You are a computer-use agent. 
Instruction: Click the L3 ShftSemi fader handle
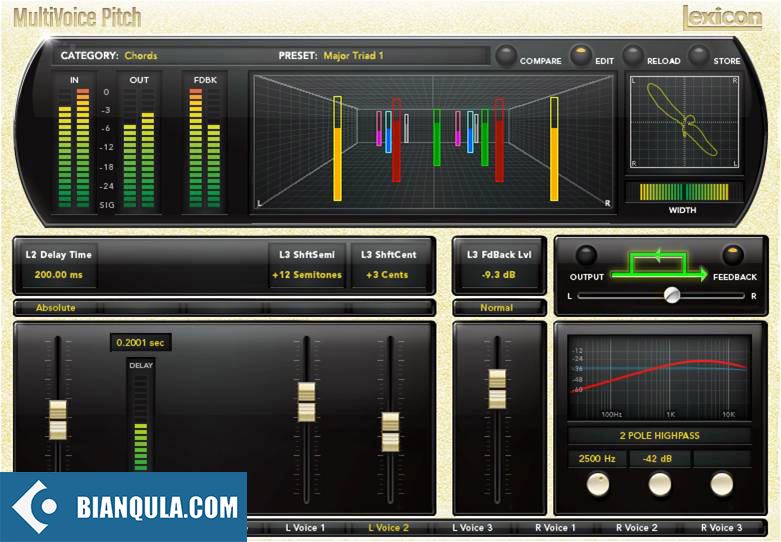coord(306,402)
